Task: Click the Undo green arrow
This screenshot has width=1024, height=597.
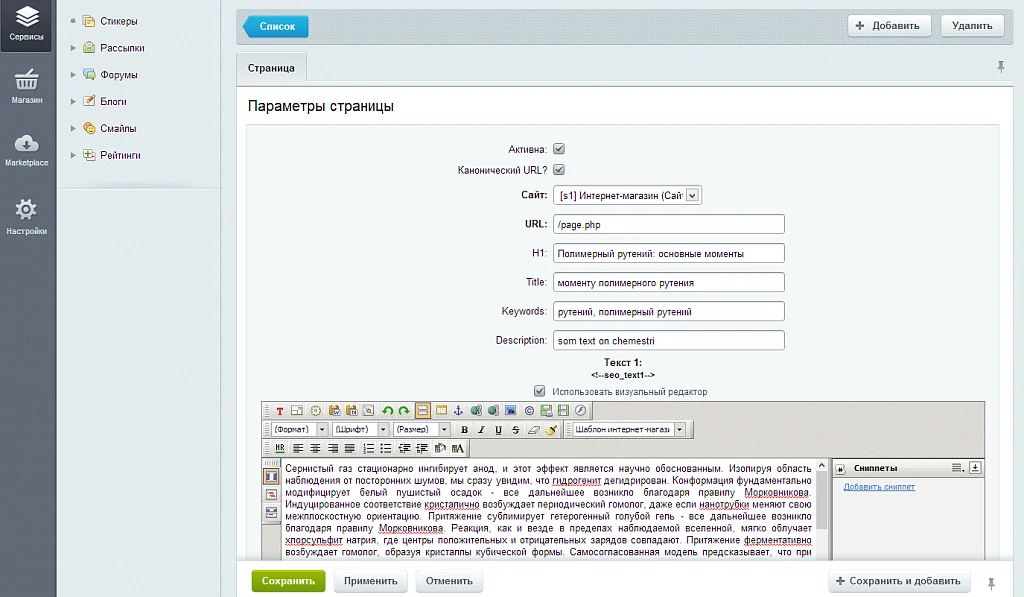Action: point(387,411)
